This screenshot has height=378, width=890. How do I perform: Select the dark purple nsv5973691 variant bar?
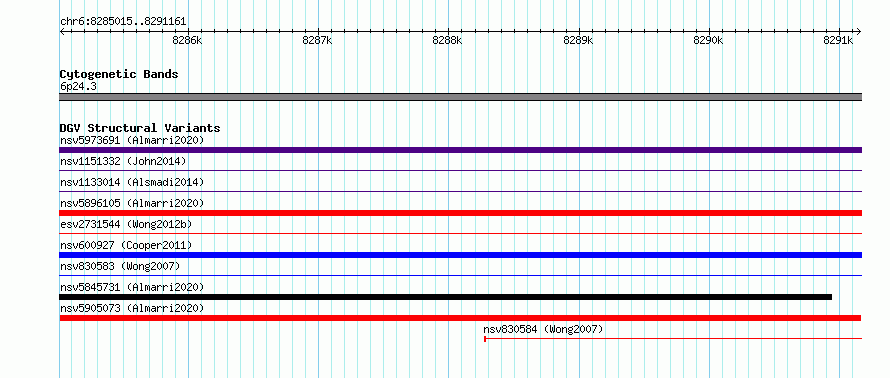point(460,150)
